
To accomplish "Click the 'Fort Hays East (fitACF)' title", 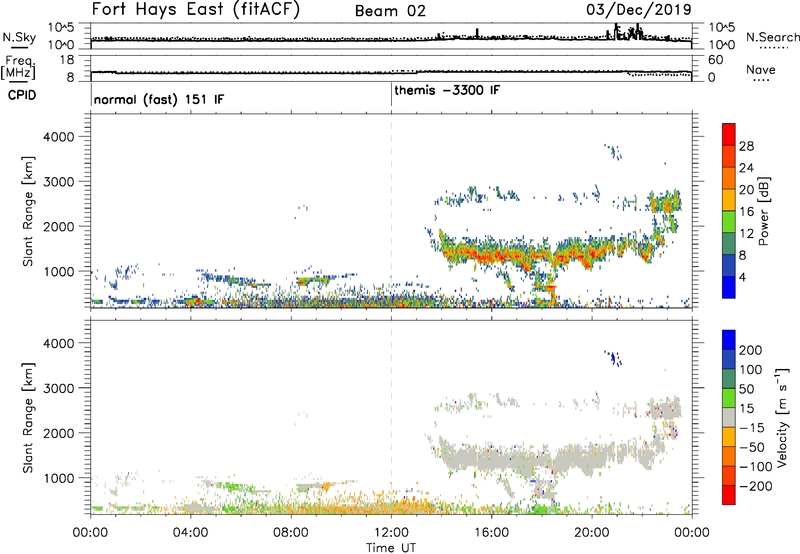I will click(195, 10).
